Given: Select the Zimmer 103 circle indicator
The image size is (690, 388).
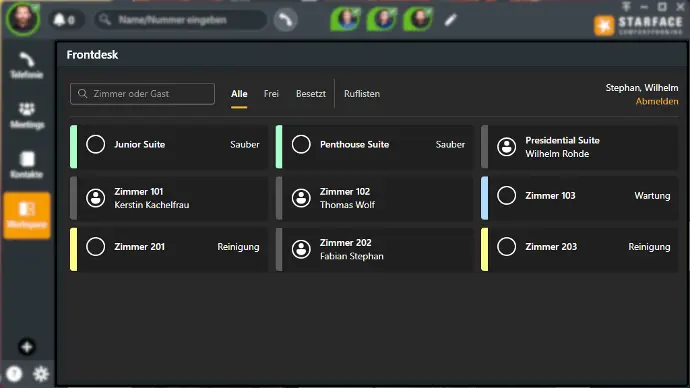Looking at the screenshot, I should point(506,195).
